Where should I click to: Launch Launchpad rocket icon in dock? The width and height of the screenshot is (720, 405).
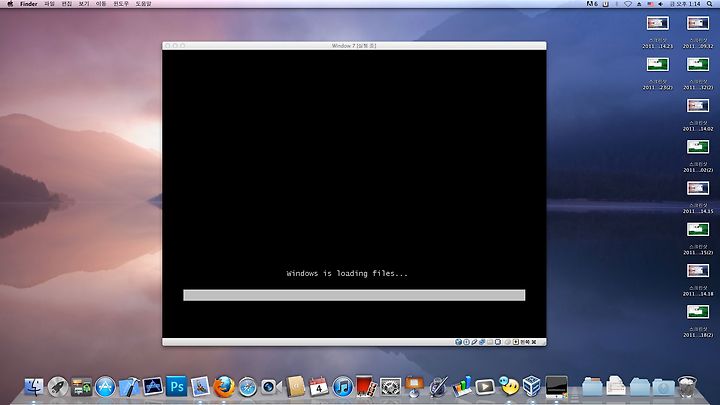point(58,387)
